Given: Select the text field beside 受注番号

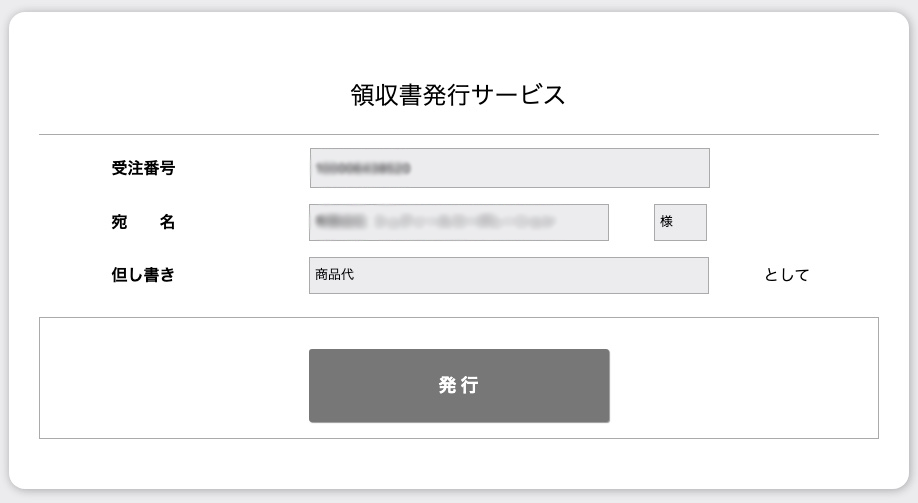Looking at the screenshot, I should coord(509,168).
